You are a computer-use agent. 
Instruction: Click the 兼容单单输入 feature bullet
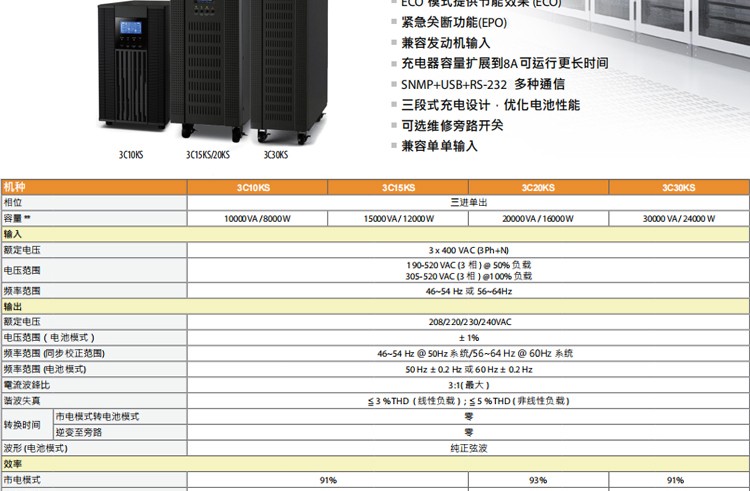pos(440,146)
